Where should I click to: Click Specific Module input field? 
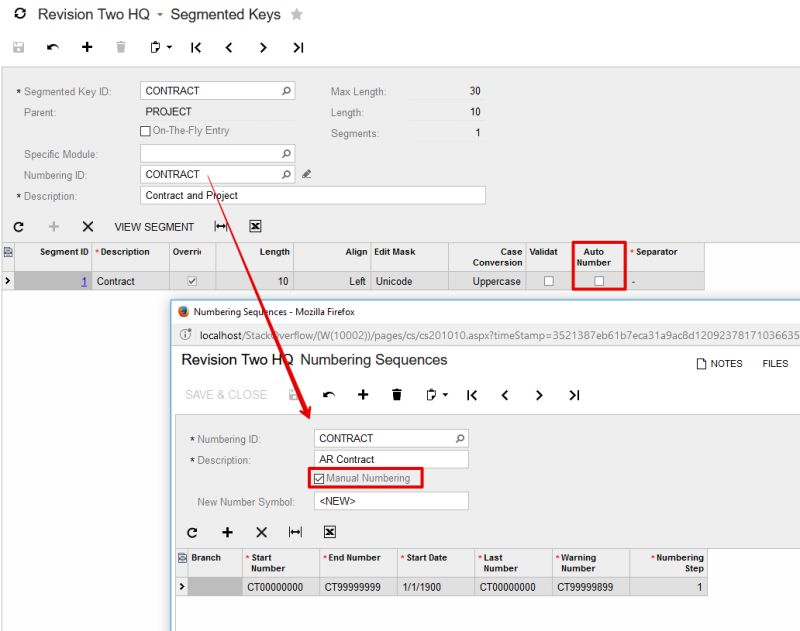[217, 154]
